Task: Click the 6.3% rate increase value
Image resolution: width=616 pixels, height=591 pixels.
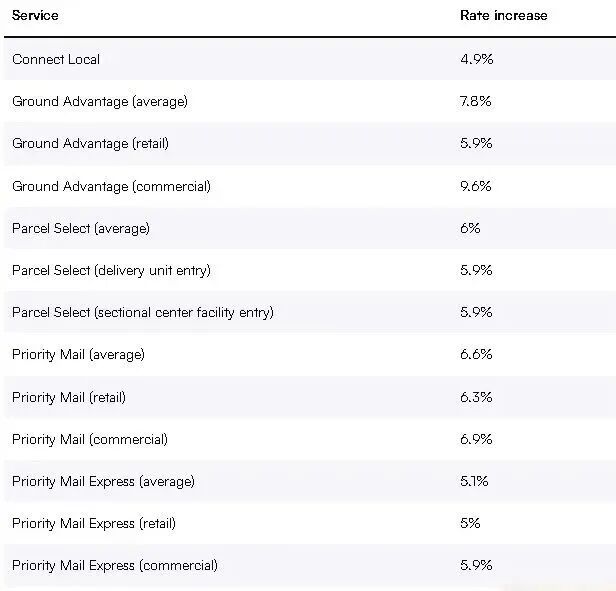Action: tap(476, 397)
